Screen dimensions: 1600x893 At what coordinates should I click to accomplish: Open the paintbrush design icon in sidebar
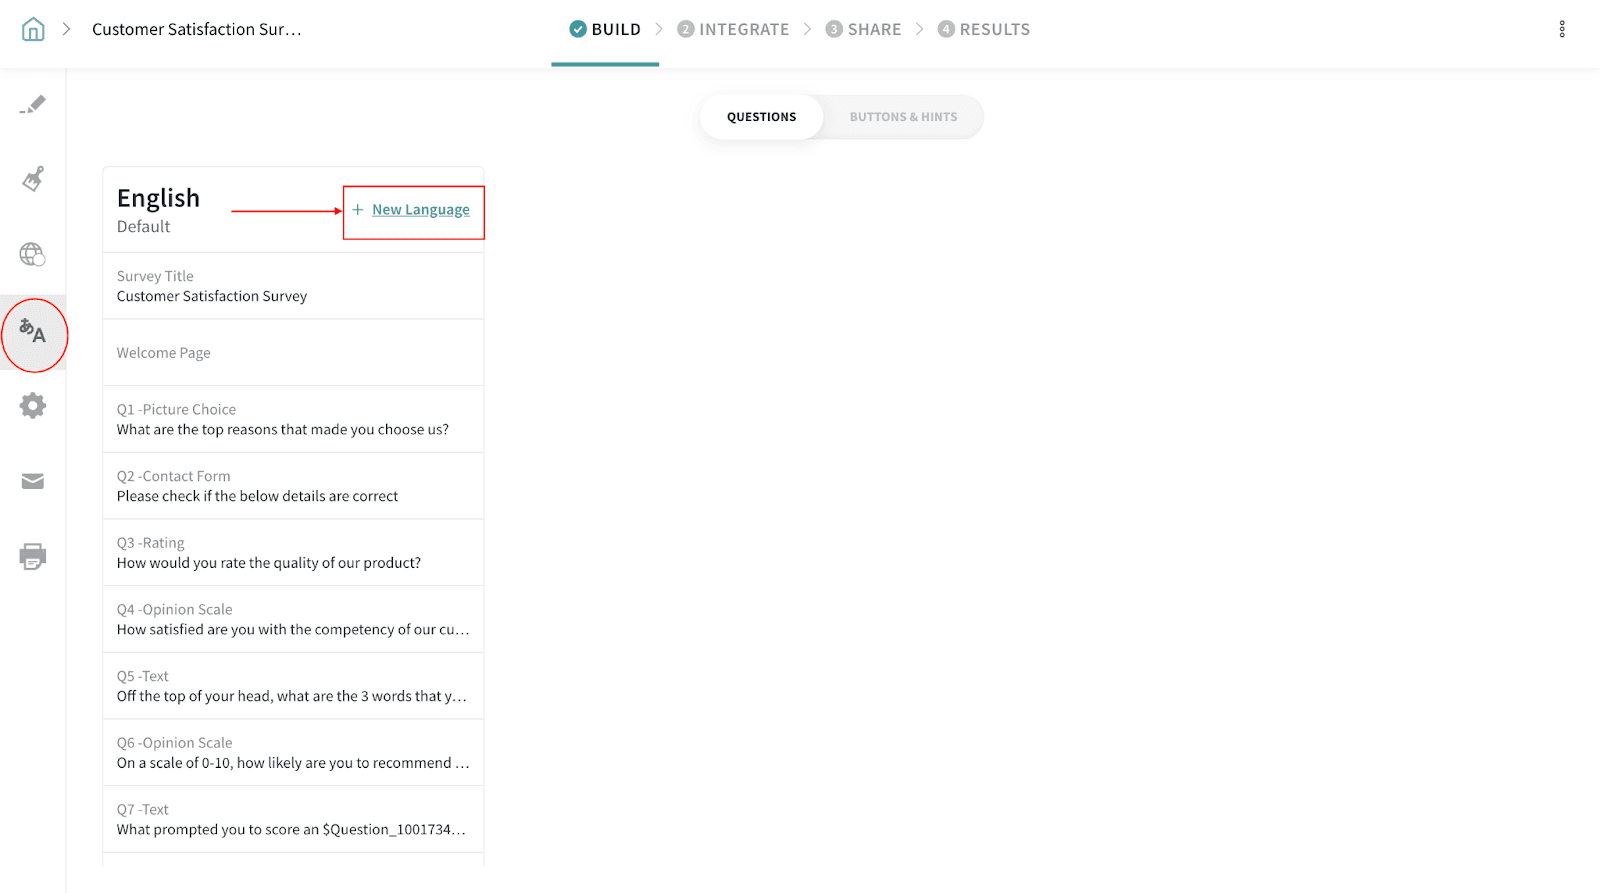click(x=33, y=179)
